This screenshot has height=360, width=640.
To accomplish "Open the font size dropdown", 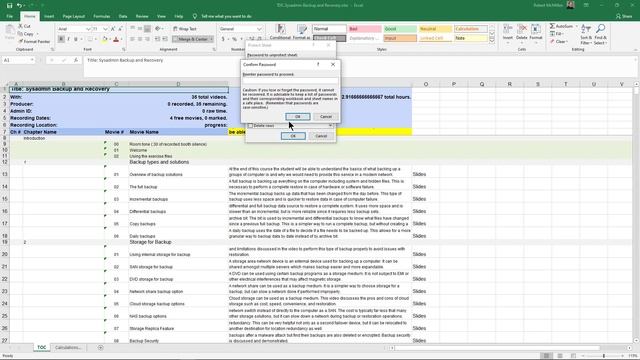I will click(x=105, y=29).
